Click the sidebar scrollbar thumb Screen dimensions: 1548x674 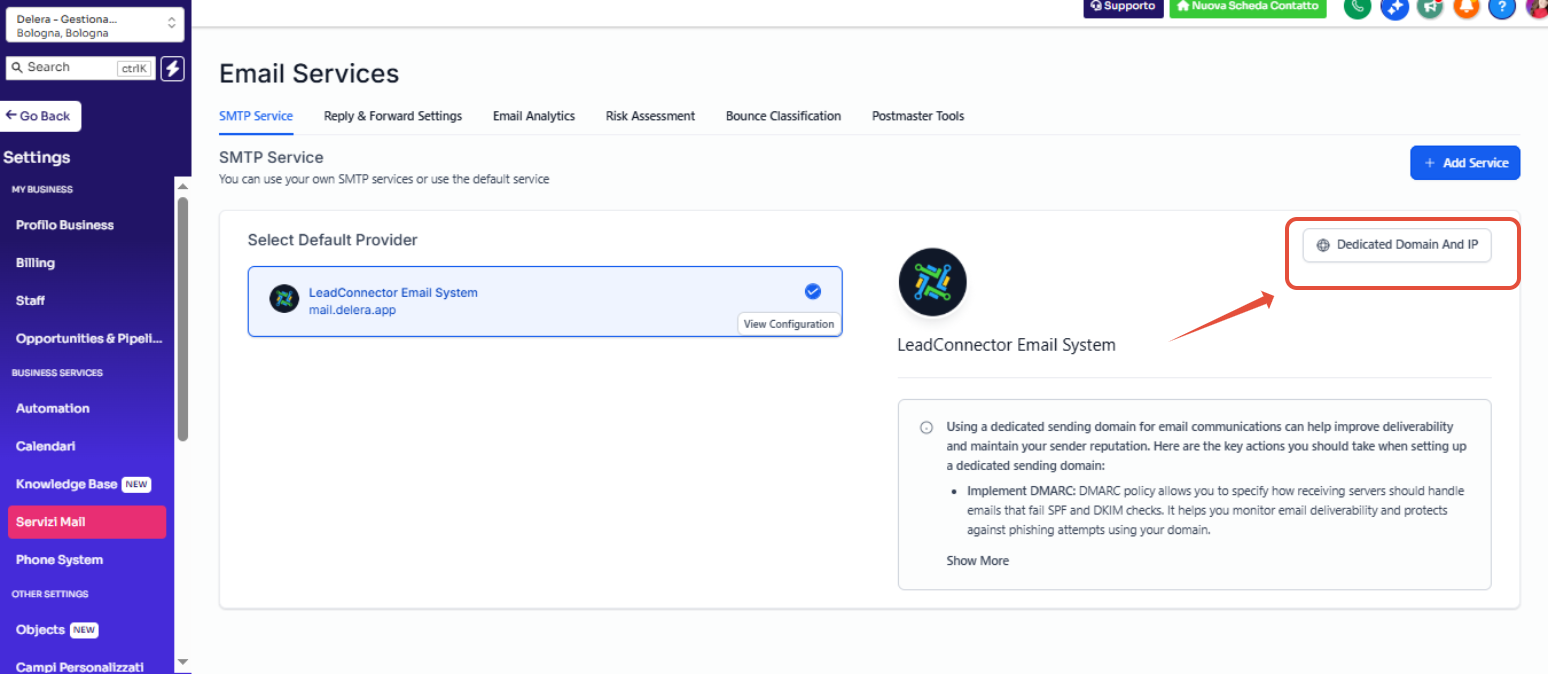pos(182,318)
